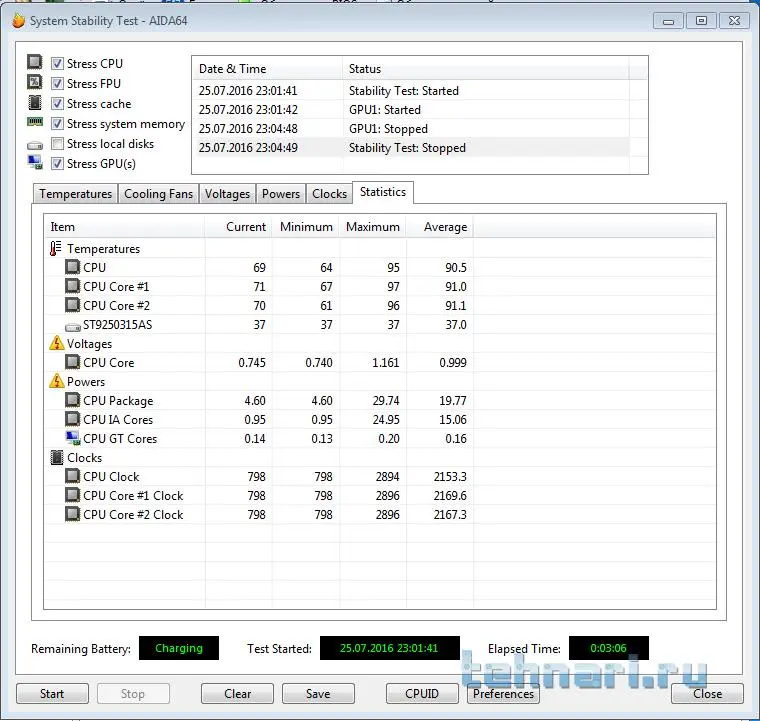Click the Start button
760x721 pixels.
[52, 694]
